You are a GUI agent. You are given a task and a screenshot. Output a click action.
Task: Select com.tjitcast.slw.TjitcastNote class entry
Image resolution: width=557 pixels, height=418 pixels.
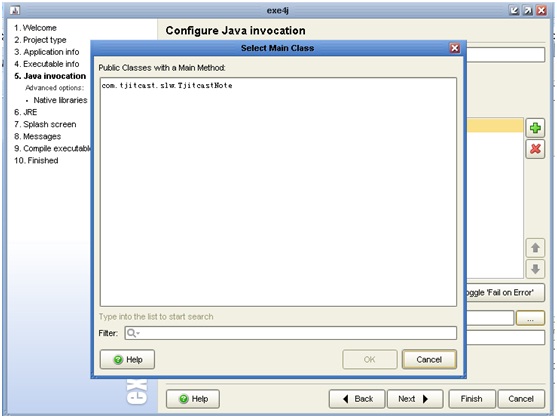coord(167,86)
